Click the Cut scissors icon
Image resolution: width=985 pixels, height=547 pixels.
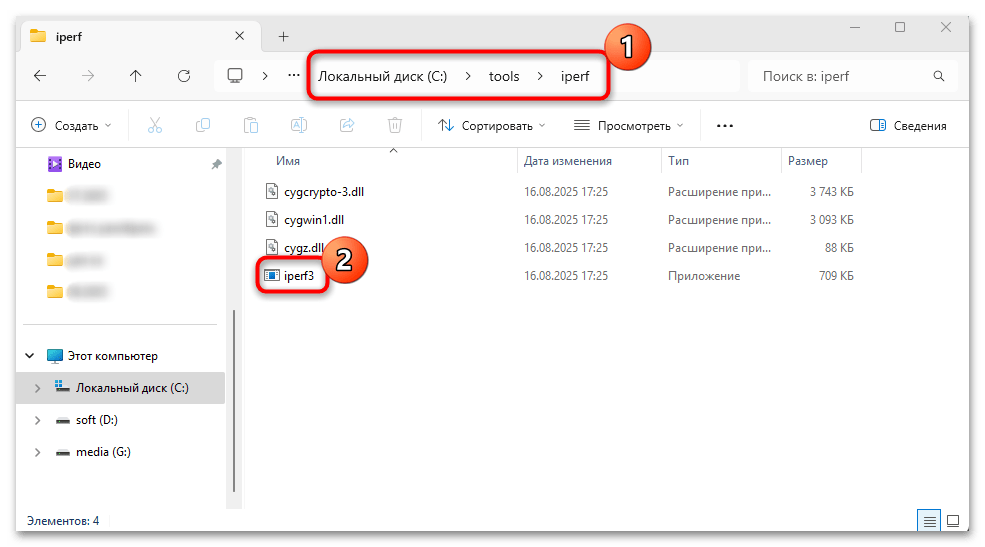155,126
